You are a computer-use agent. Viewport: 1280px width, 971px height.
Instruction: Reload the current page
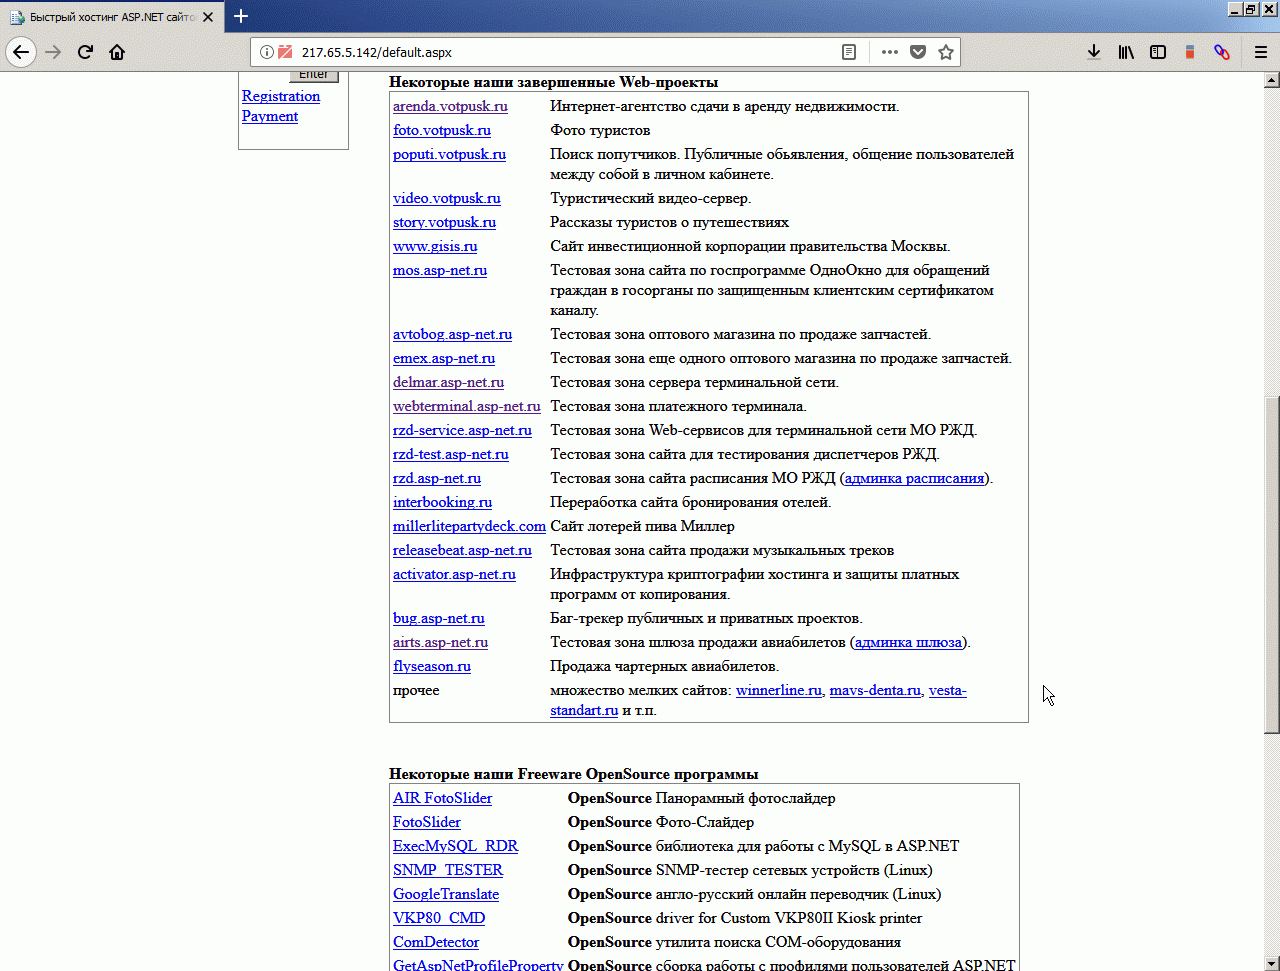click(85, 52)
